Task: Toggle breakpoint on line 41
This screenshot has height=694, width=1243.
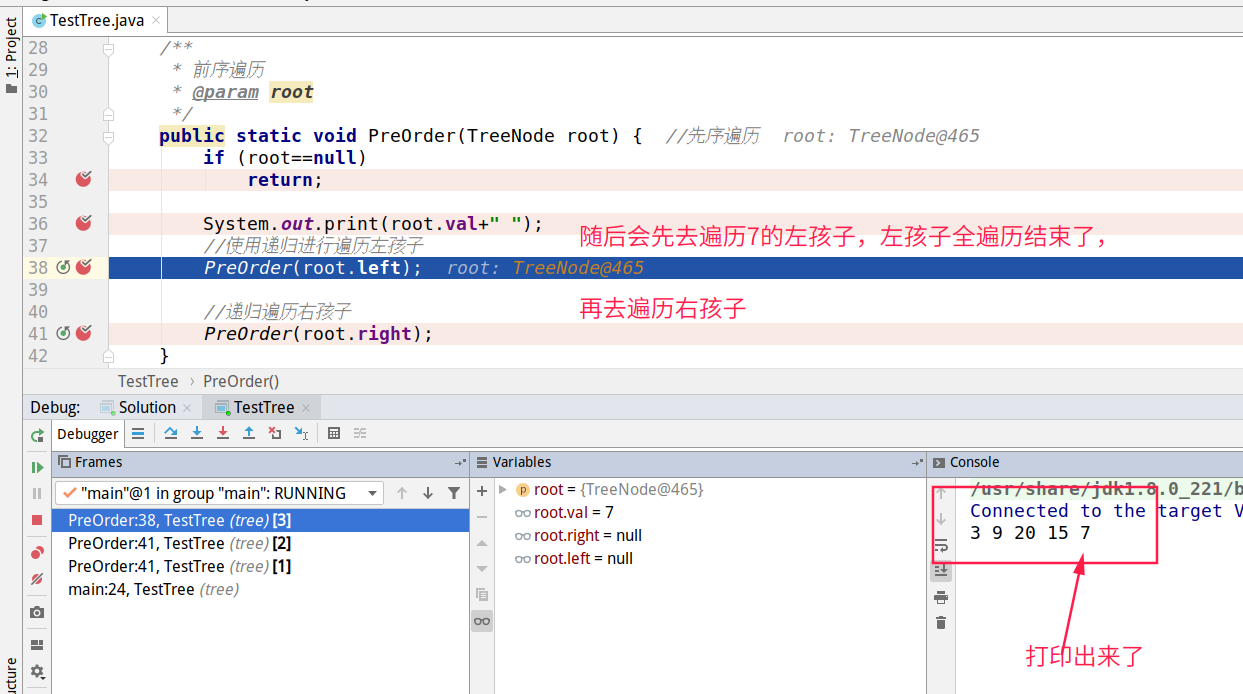Action: pyautogui.click(x=84, y=333)
